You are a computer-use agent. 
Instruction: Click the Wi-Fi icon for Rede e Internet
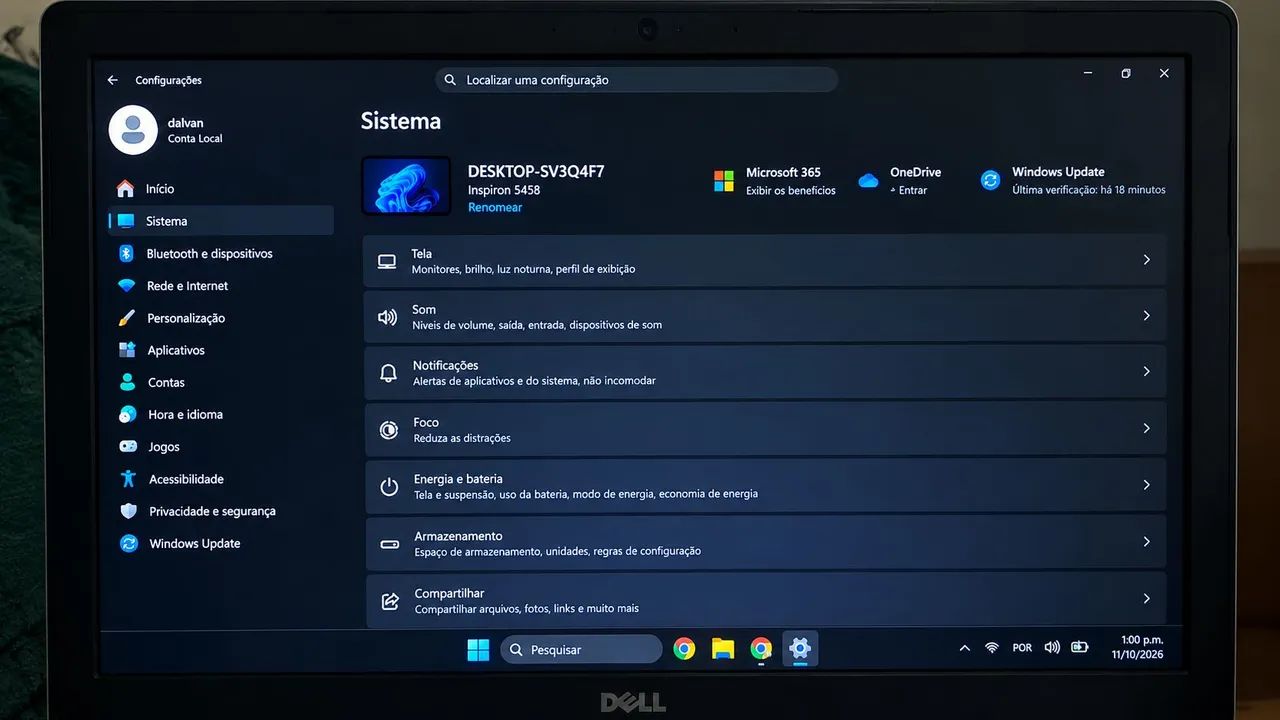point(126,286)
